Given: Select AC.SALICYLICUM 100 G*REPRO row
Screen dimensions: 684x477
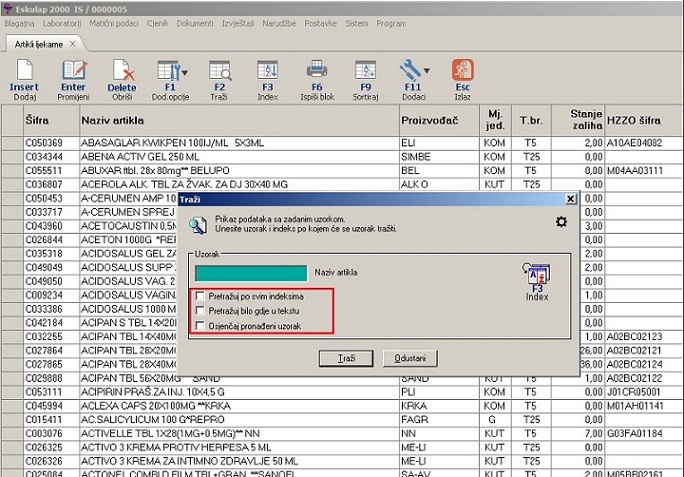Looking at the screenshot, I should pos(342,420).
